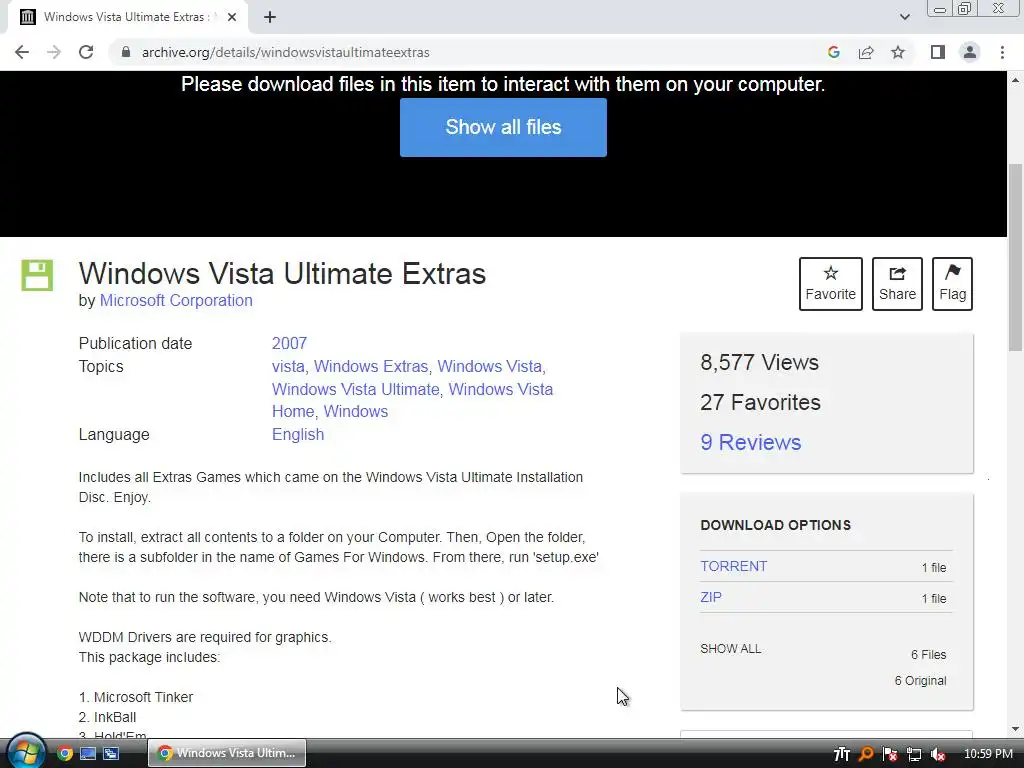Click the magnifier tray icon
Image resolution: width=1024 pixels, height=768 pixels.
(866, 754)
